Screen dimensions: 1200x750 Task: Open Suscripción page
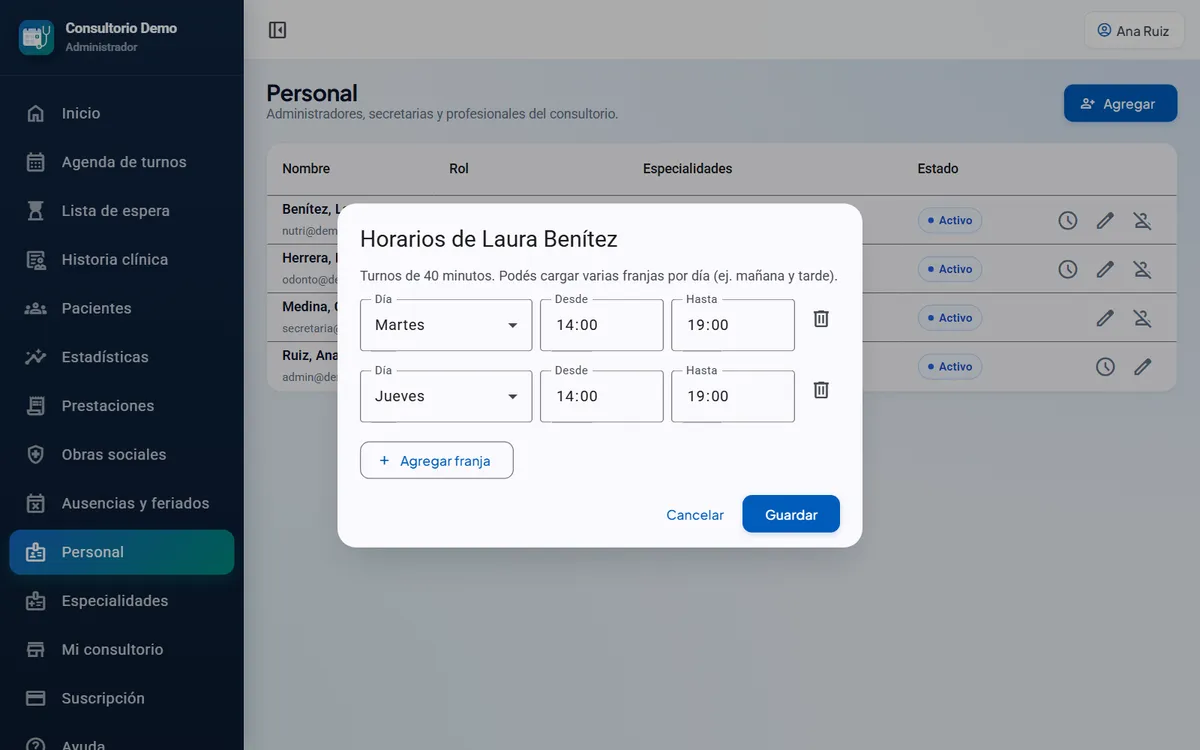tap(122, 698)
